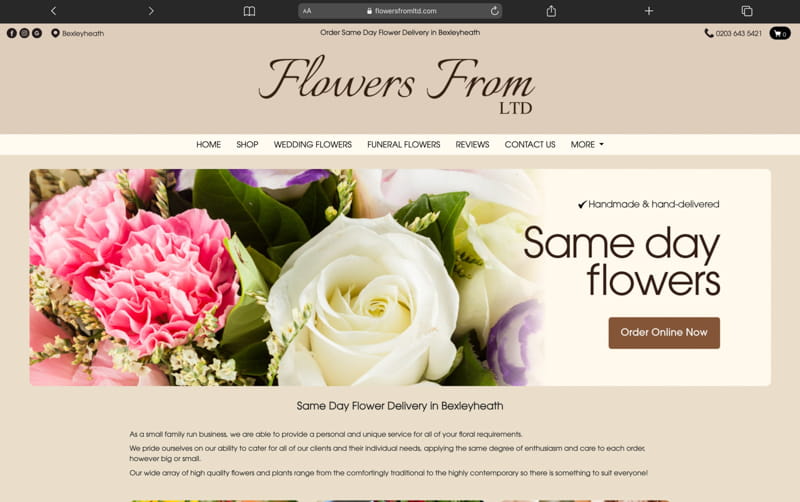The width and height of the screenshot is (800, 502).
Task: Open the Google social icon
Action: point(37,33)
